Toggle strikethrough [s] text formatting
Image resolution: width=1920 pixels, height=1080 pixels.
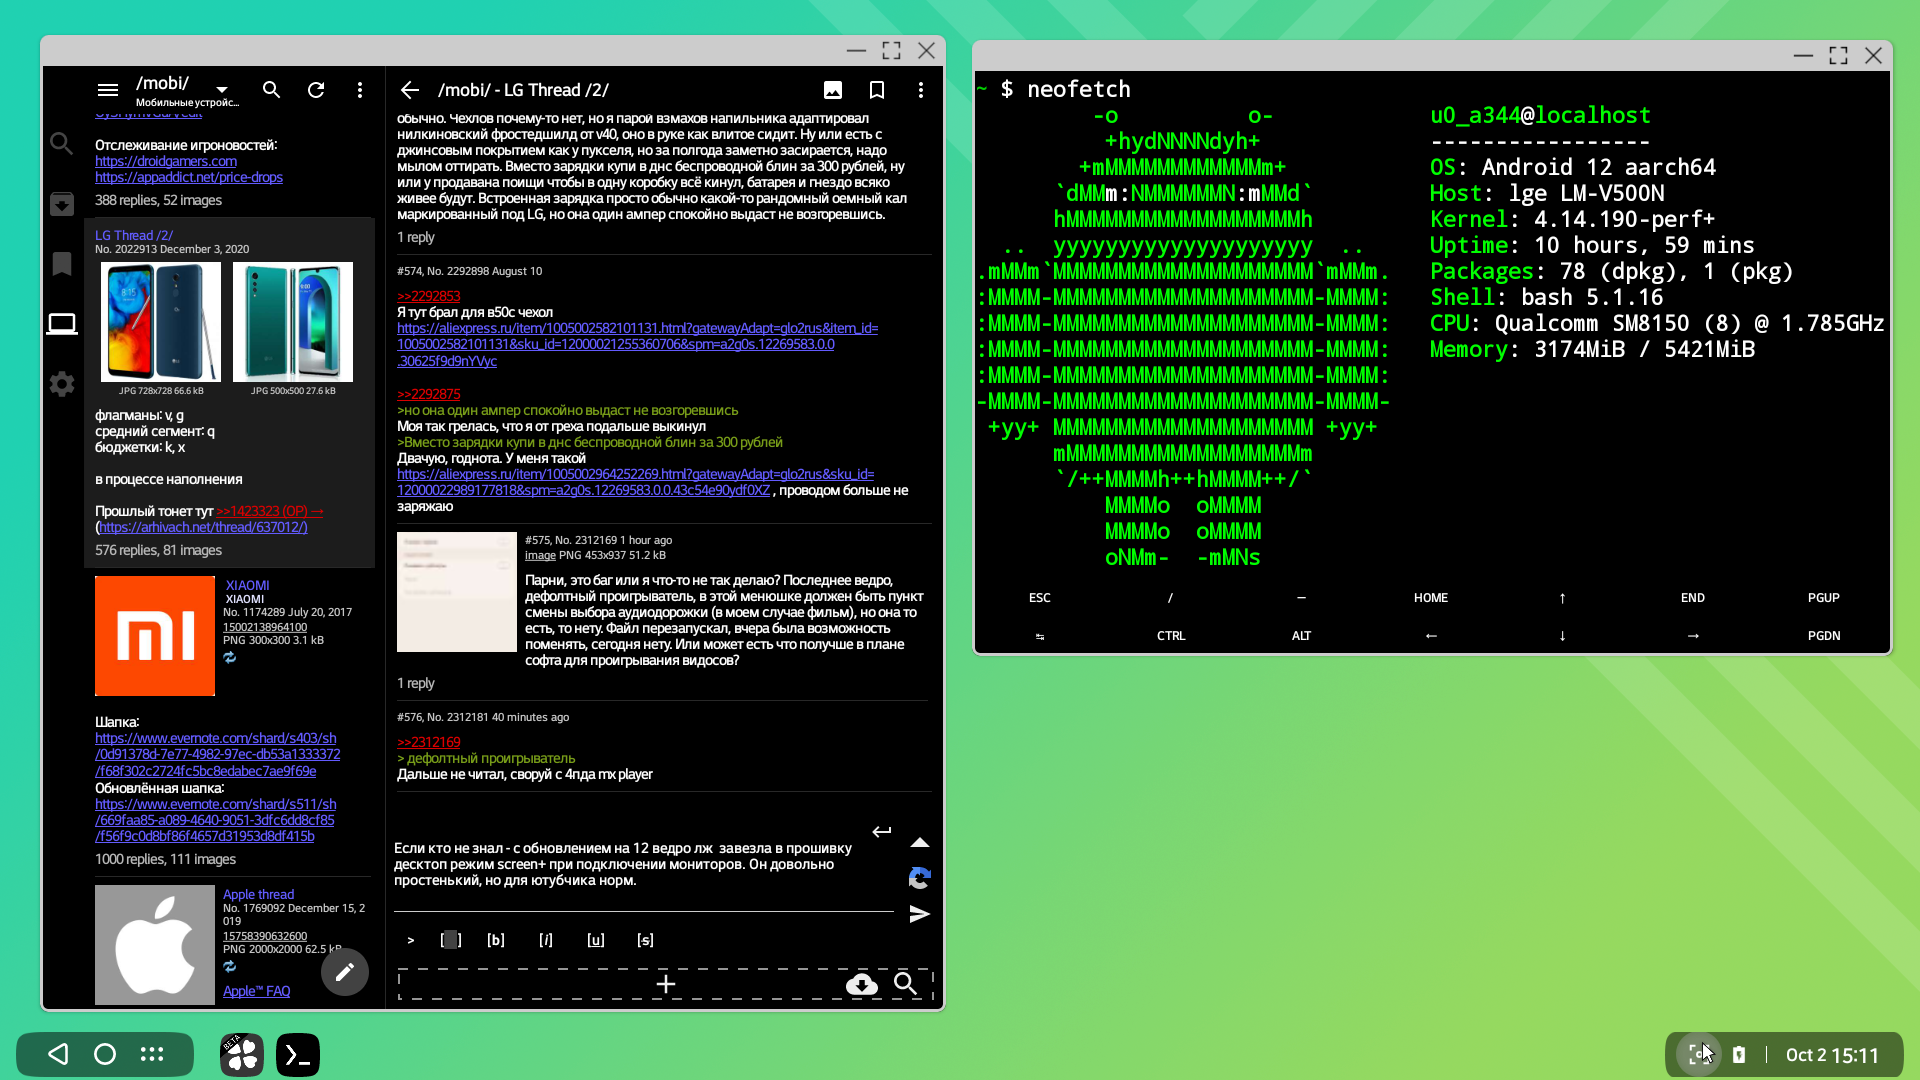point(645,940)
